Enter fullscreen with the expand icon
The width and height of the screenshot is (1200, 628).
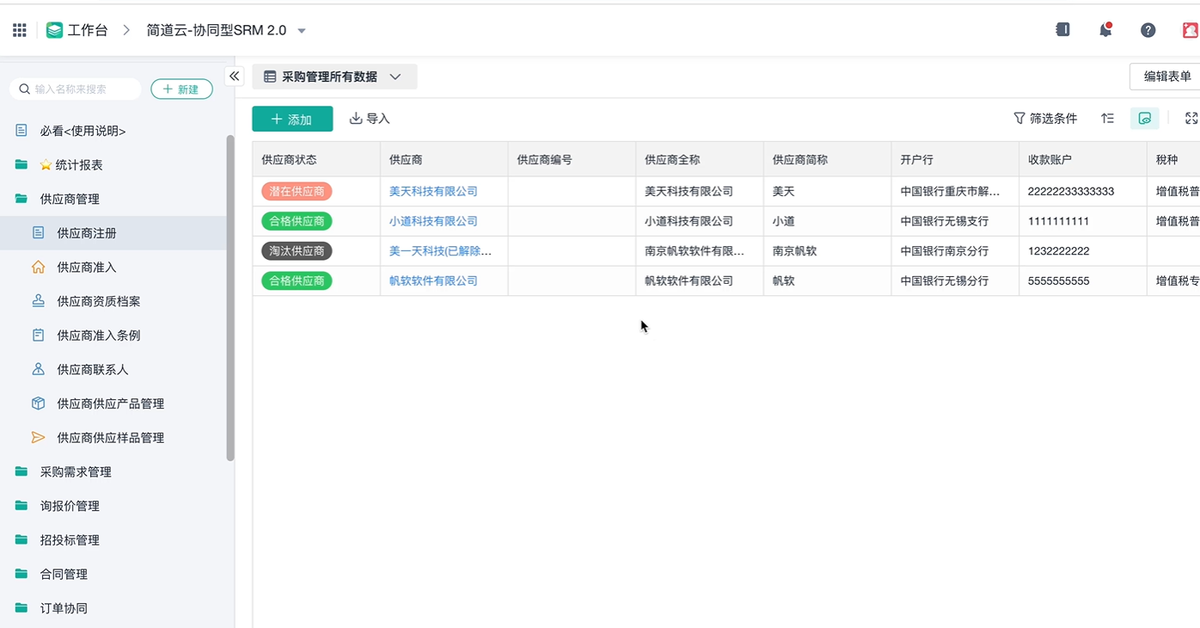point(1191,118)
